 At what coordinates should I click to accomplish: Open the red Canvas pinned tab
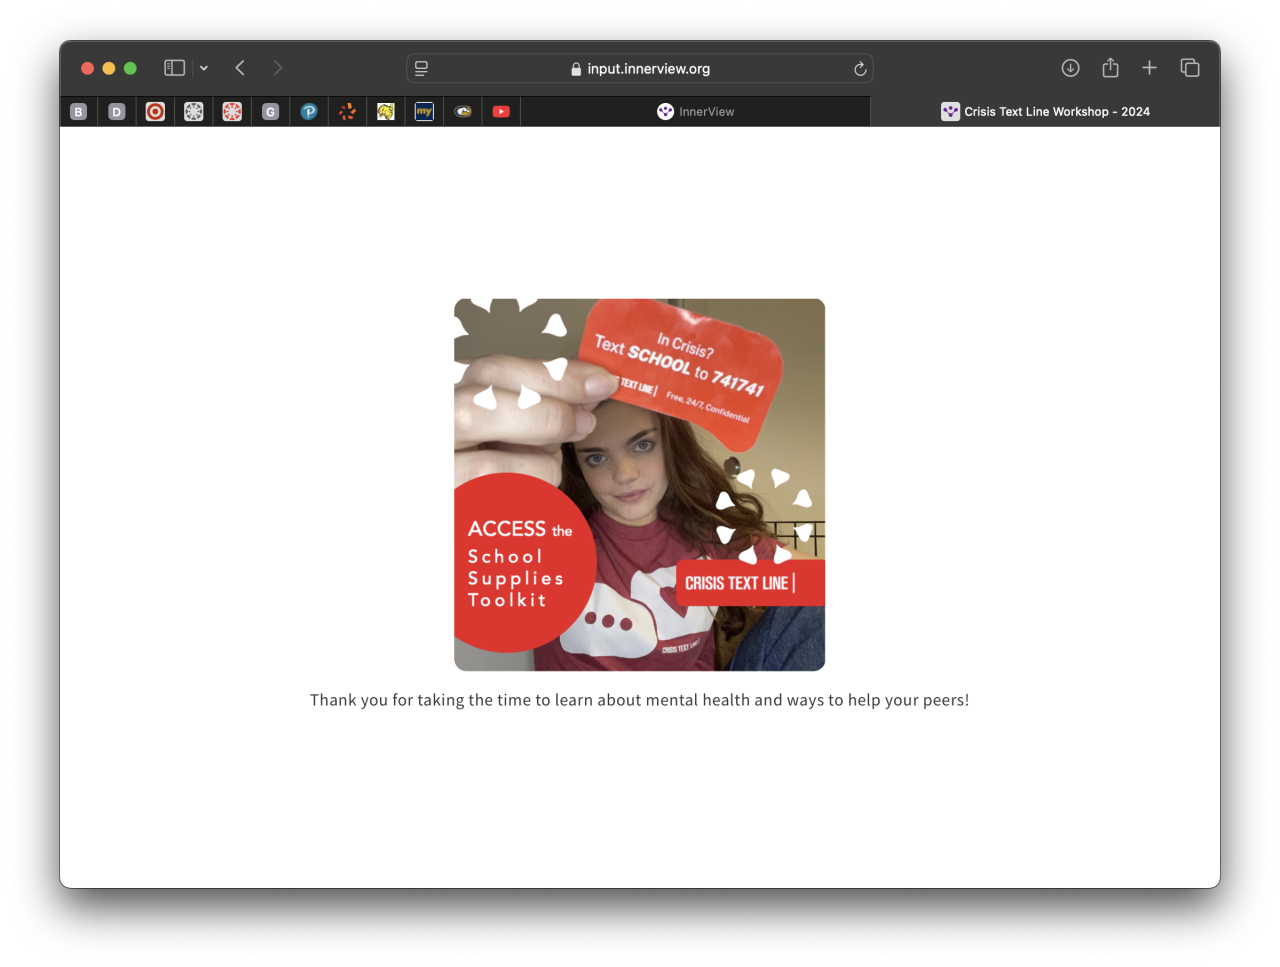[232, 112]
